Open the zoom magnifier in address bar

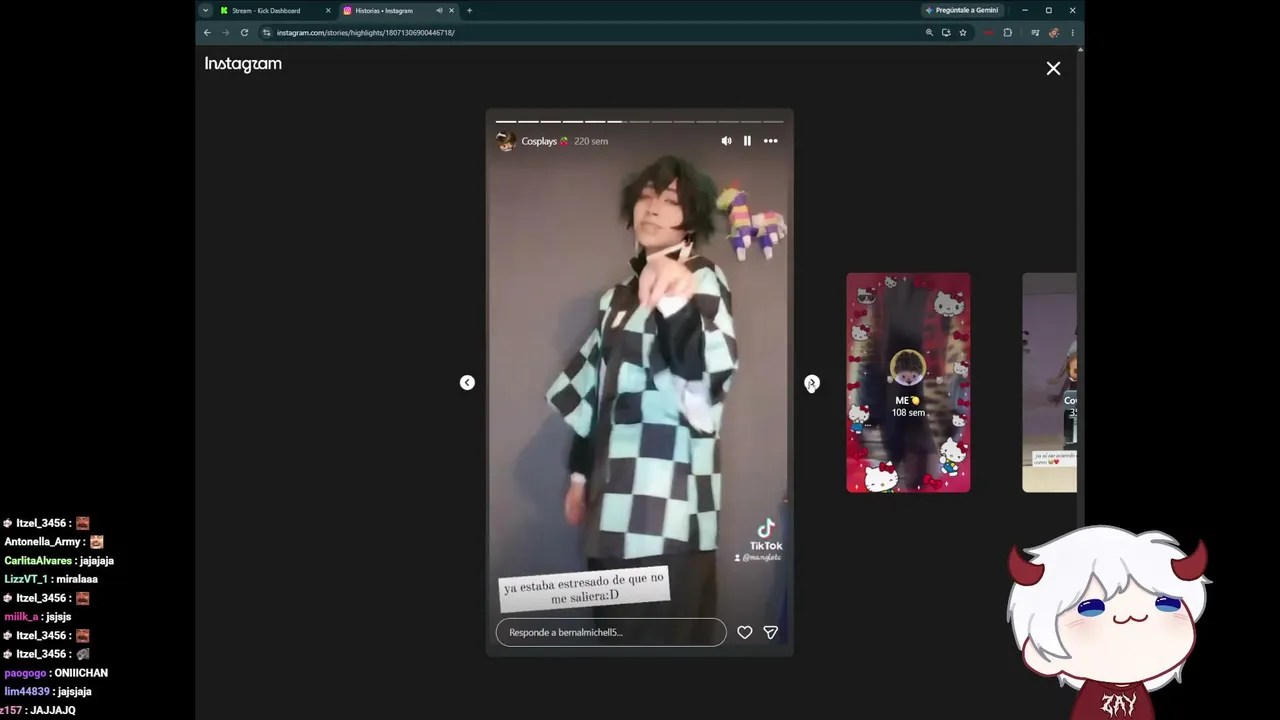tap(929, 33)
